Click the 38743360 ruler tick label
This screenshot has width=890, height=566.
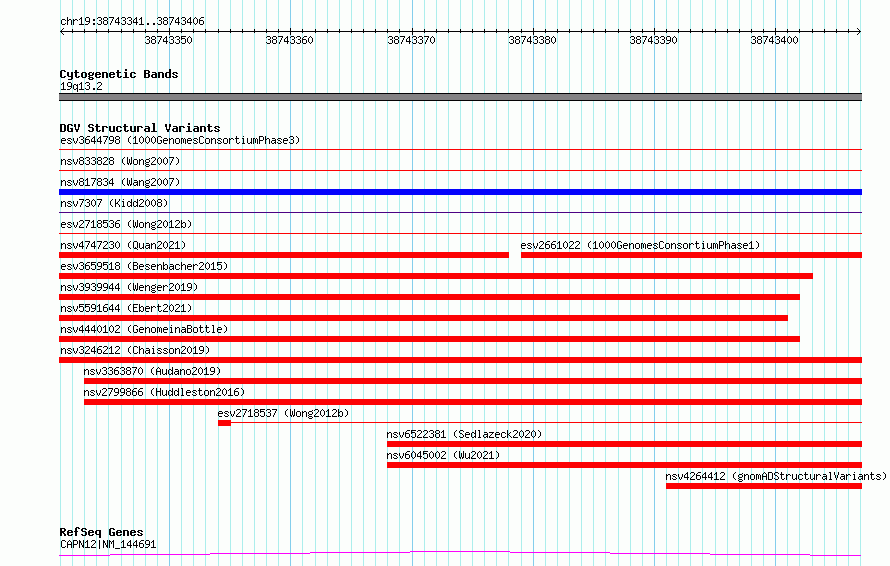click(x=289, y=40)
